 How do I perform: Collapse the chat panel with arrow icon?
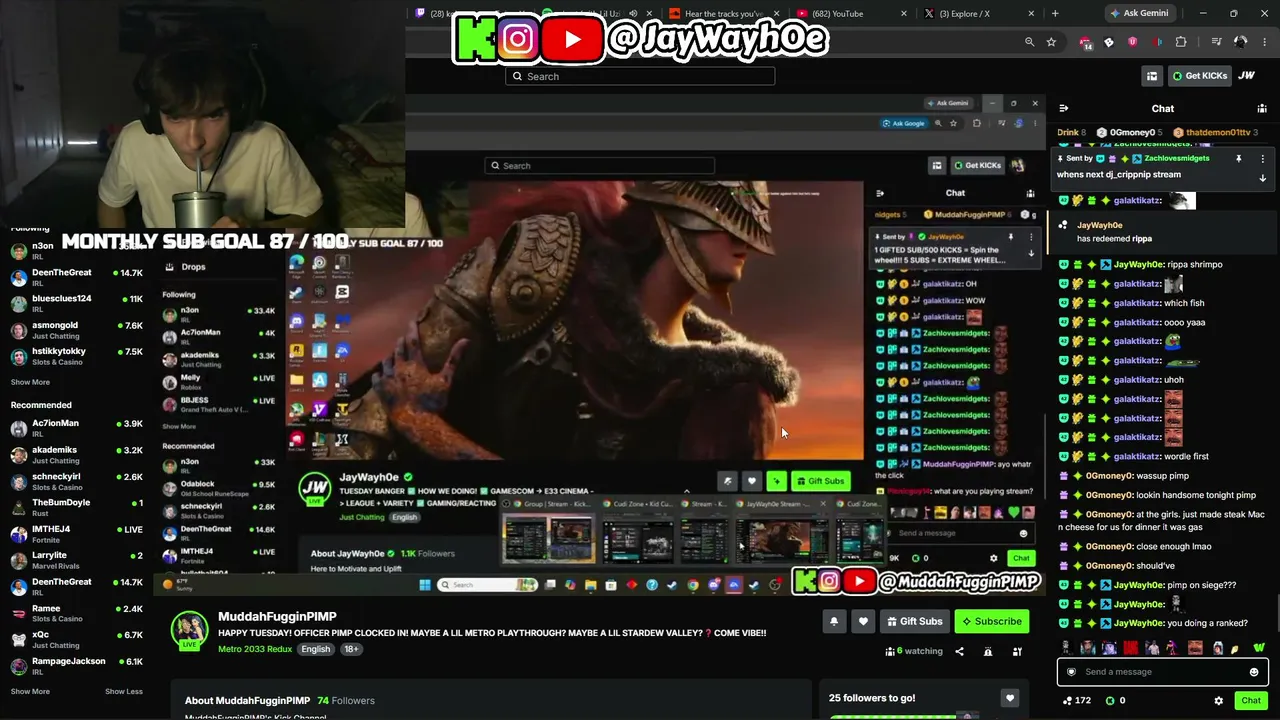point(1064,108)
